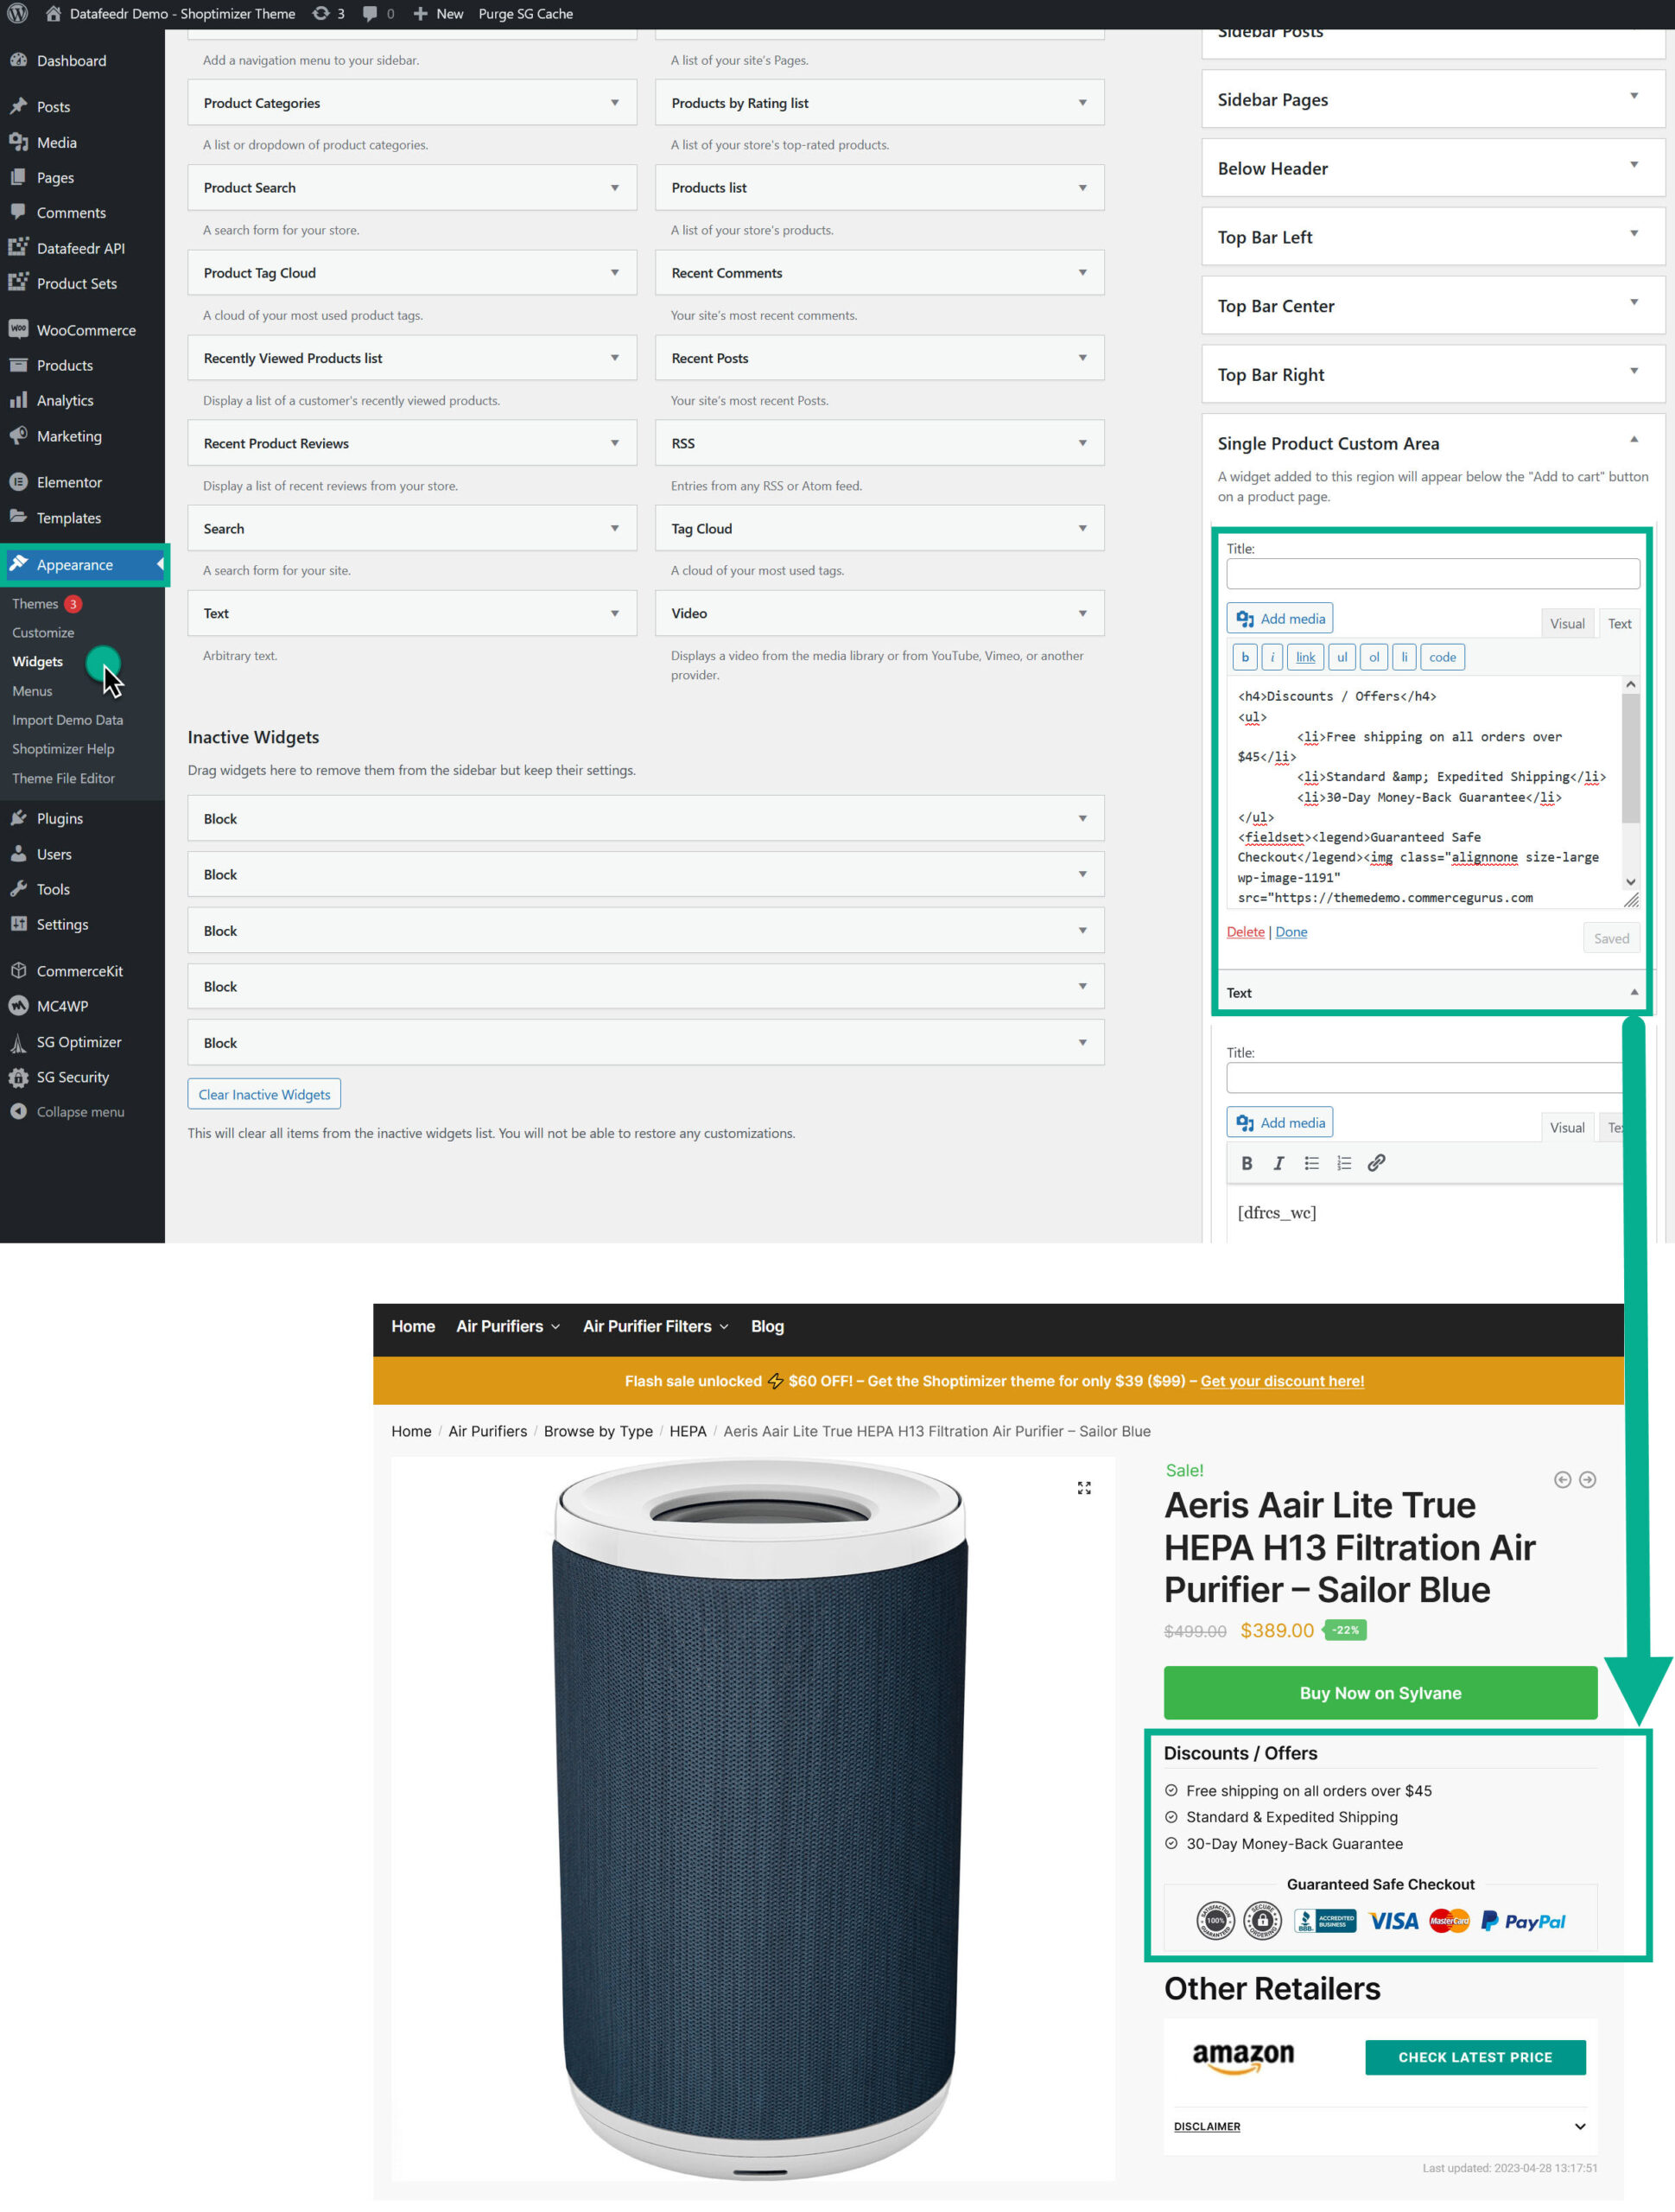1675x2212 pixels.
Task: Collapse the Single Product Custom Area
Action: click(1633, 440)
